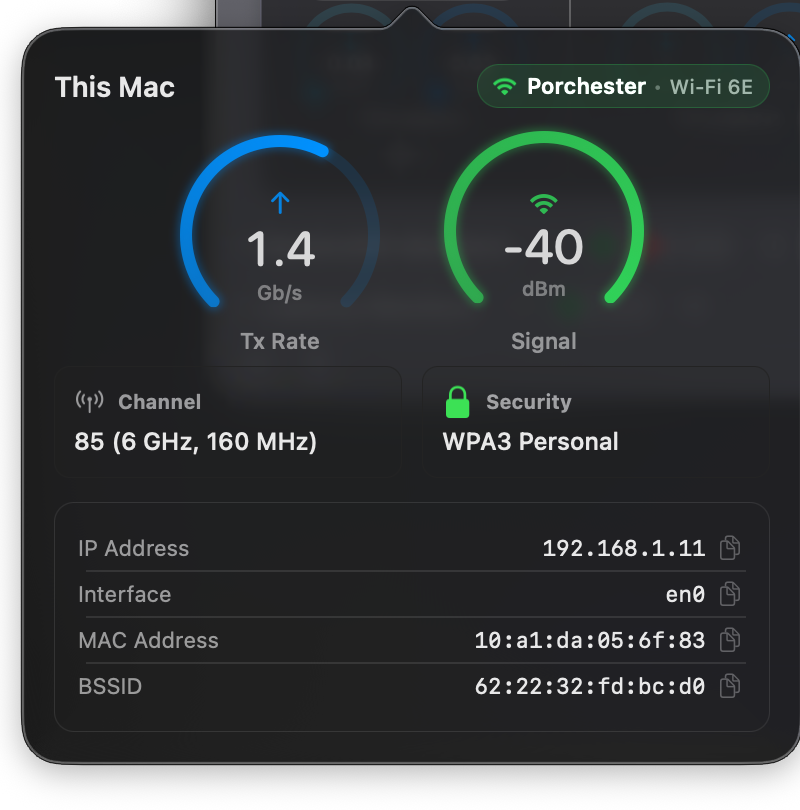Copy the IP Address using its clipboard icon
Image resolution: width=800 pixels, height=810 pixels.
tap(729, 548)
